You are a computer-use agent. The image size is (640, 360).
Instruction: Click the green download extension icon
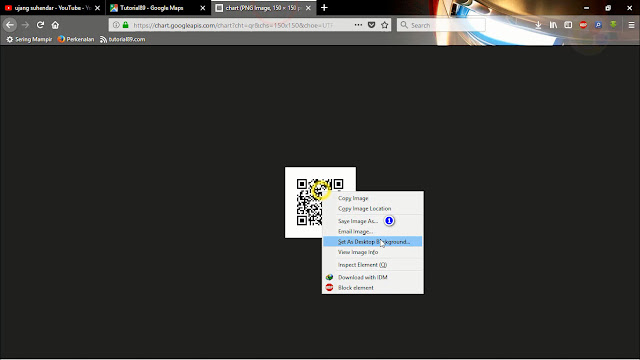pyautogui.click(x=613, y=25)
